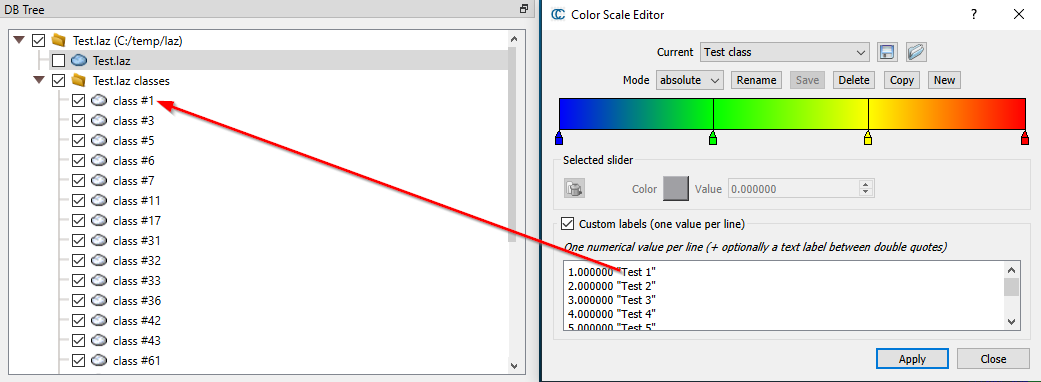Click the help question mark in dialog title
The width and height of the screenshot is (1041, 382).
click(x=974, y=14)
